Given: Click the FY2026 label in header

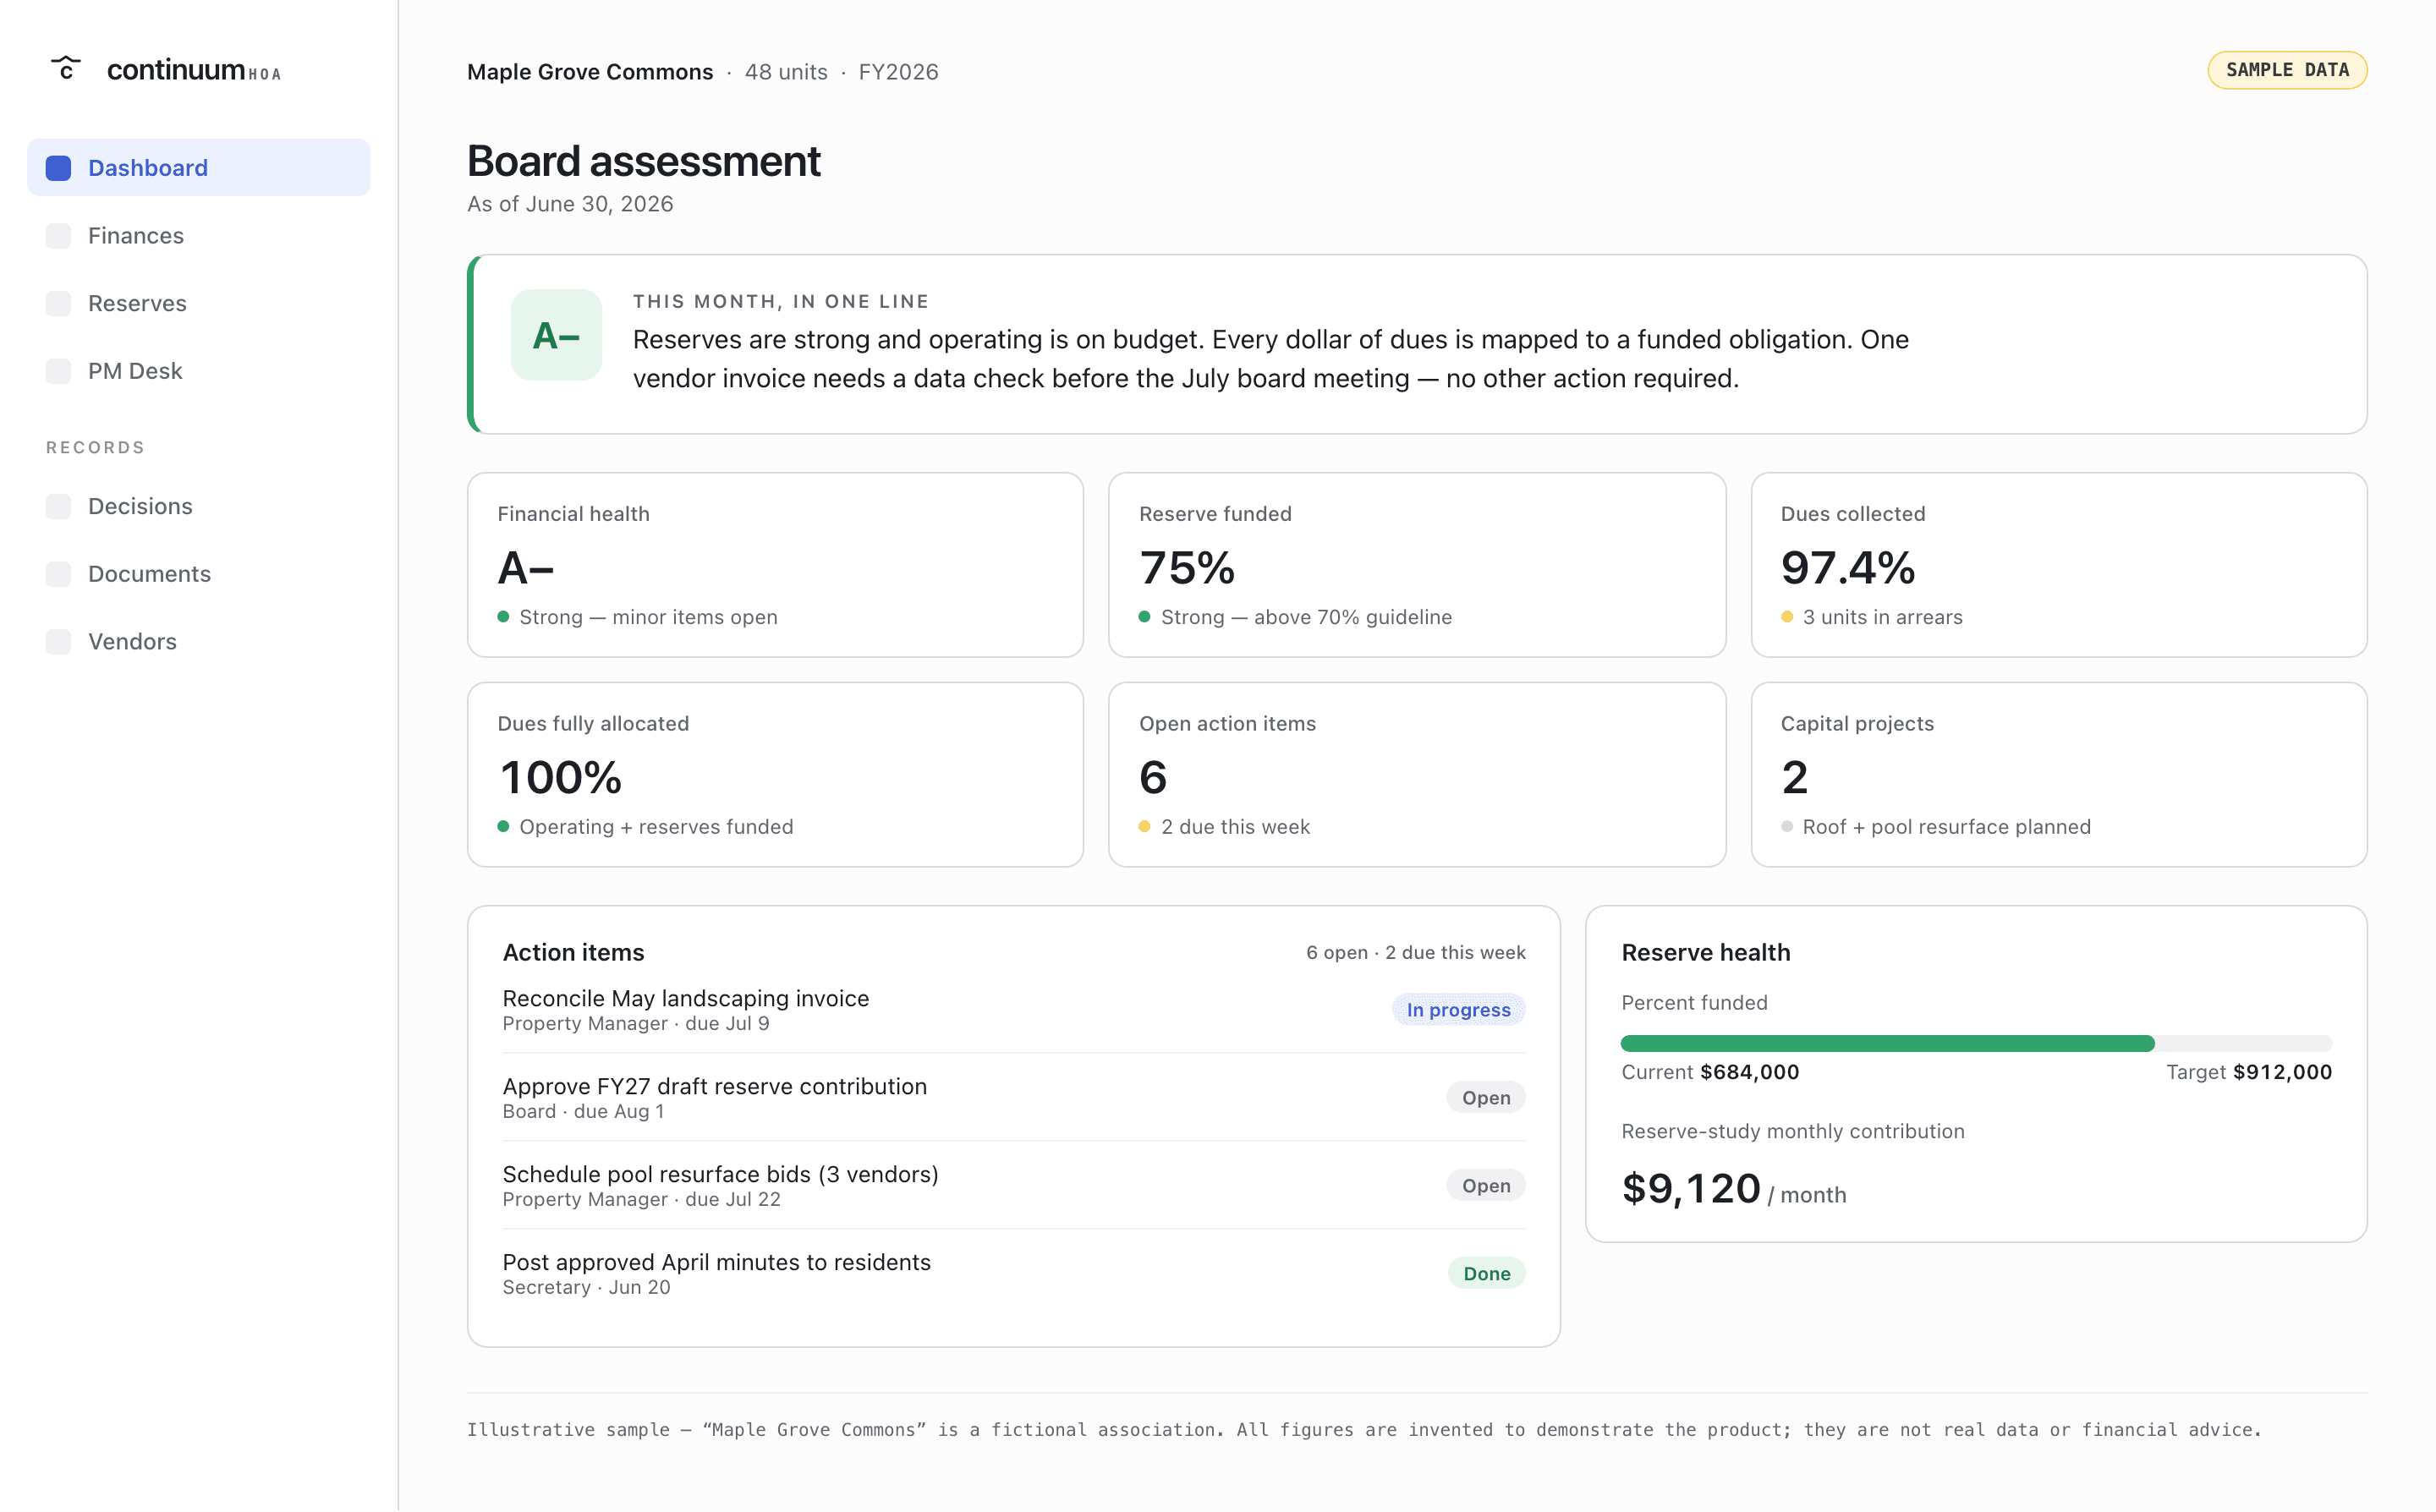Looking at the screenshot, I should point(898,72).
